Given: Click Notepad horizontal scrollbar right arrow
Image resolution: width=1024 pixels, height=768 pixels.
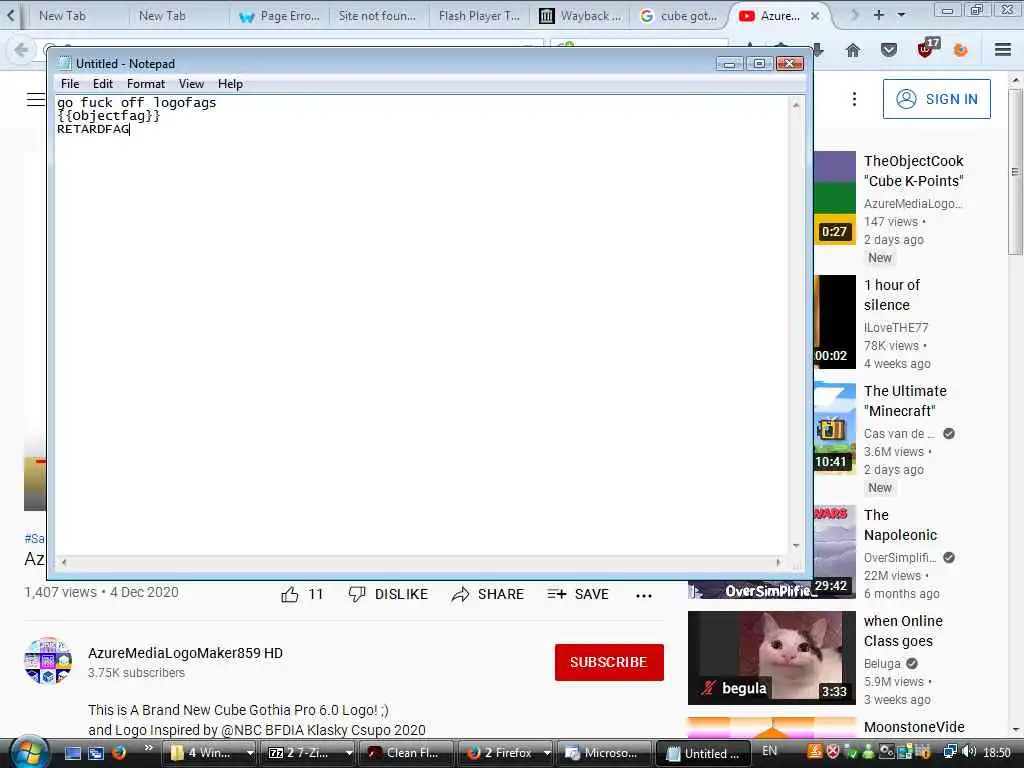Looking at the screenshot, I should 778,562.
